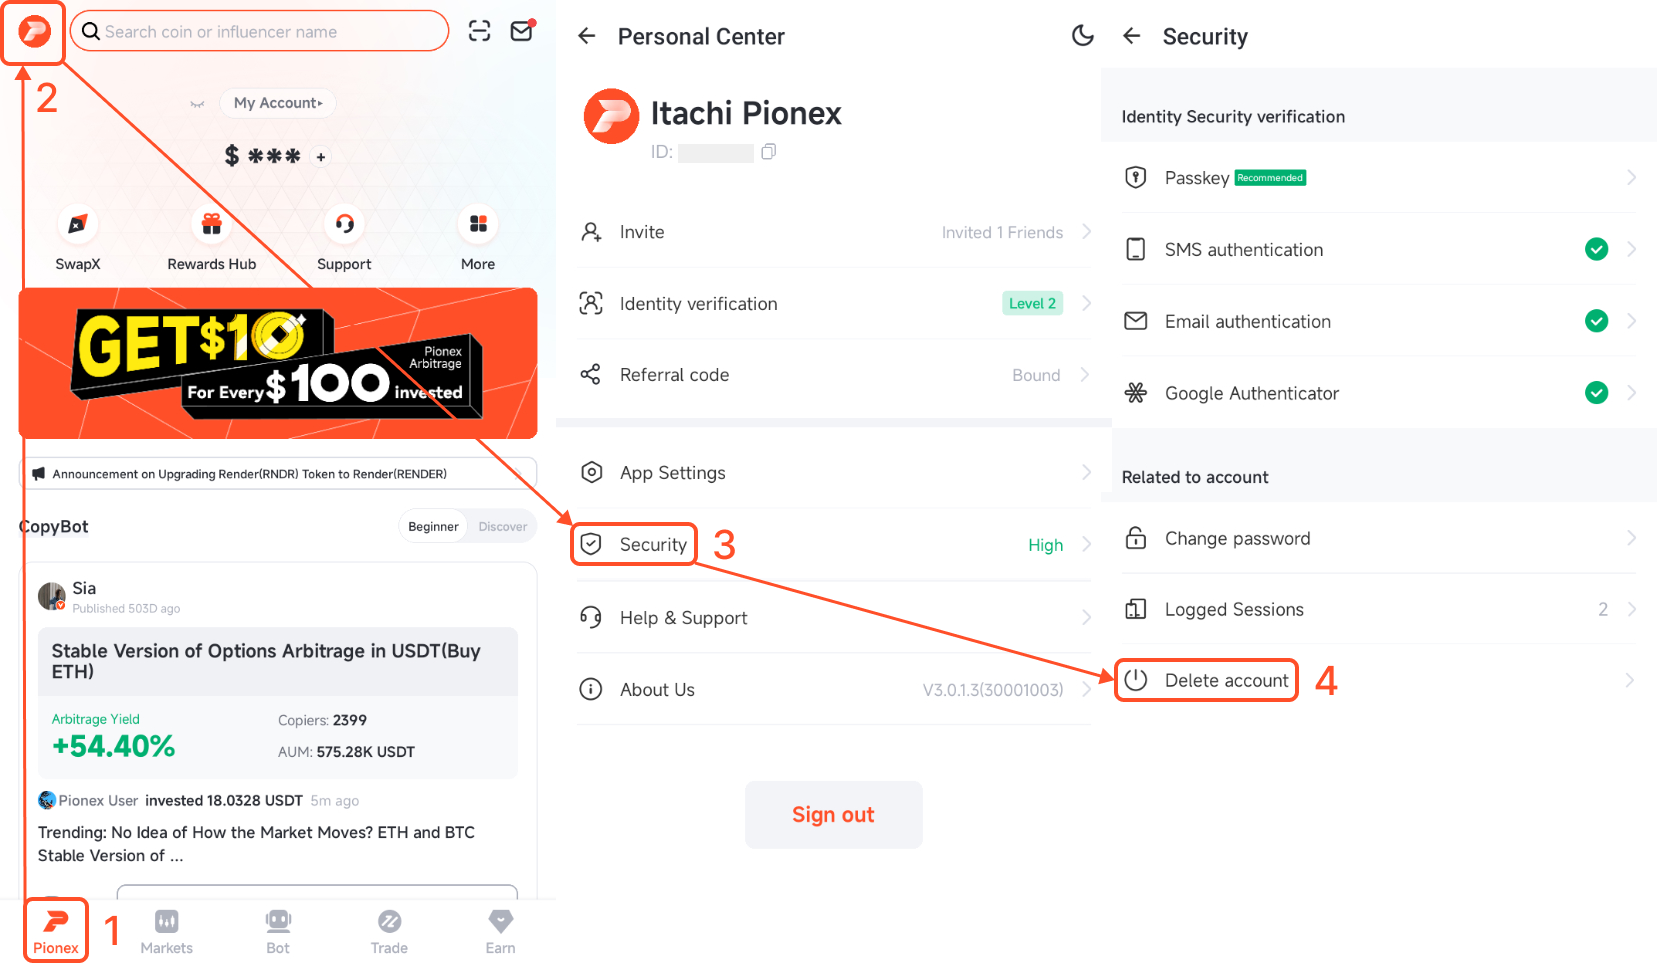Viewport: 1657px width, 963px height.
Task: Click the version V3.0.1.3 text
Action: coord(992,690)
